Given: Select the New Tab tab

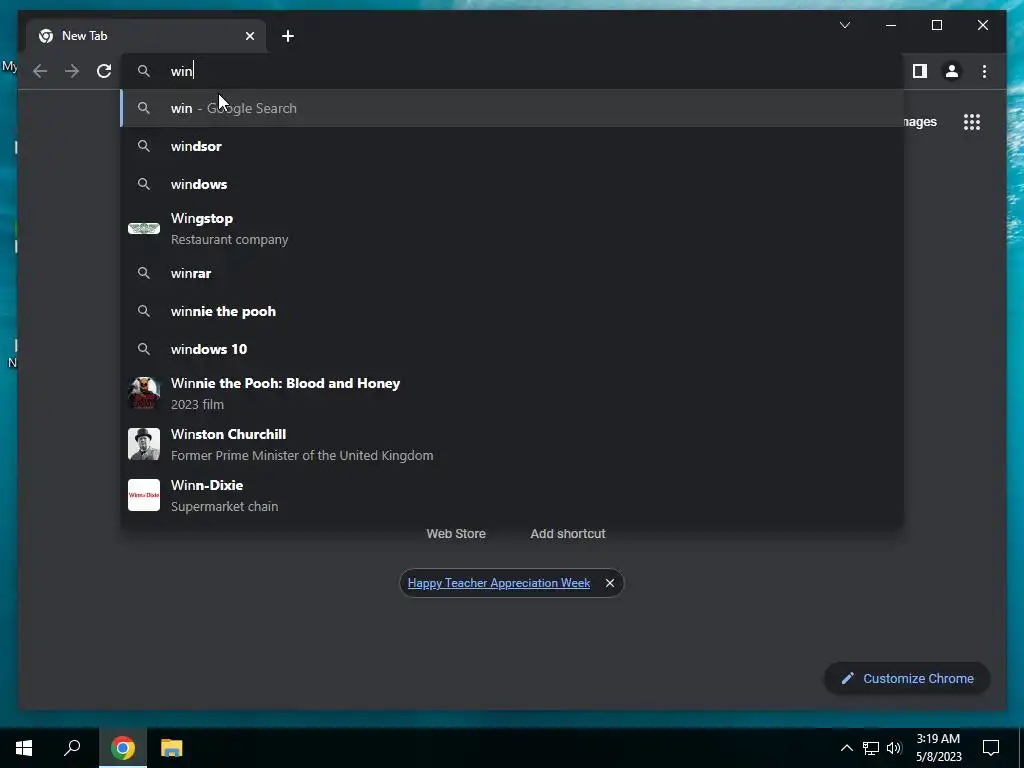Looking at the screenshot, I should [146, 36].
